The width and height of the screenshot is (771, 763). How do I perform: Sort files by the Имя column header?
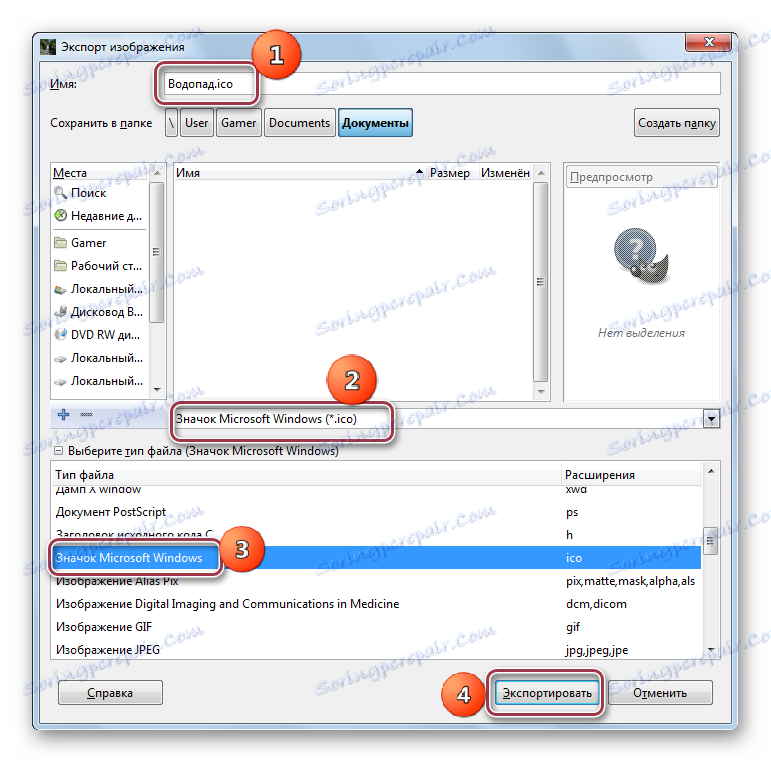(300, 173)
